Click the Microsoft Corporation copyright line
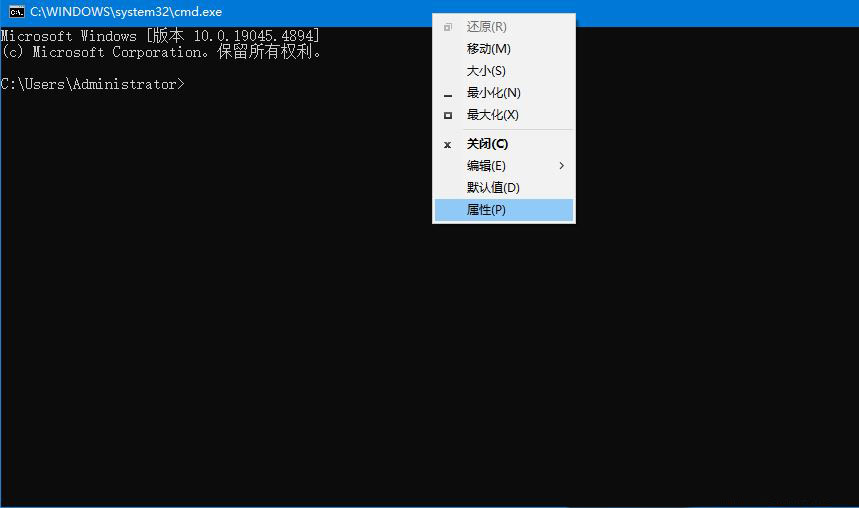859x508 pixels. coord(161,52)
